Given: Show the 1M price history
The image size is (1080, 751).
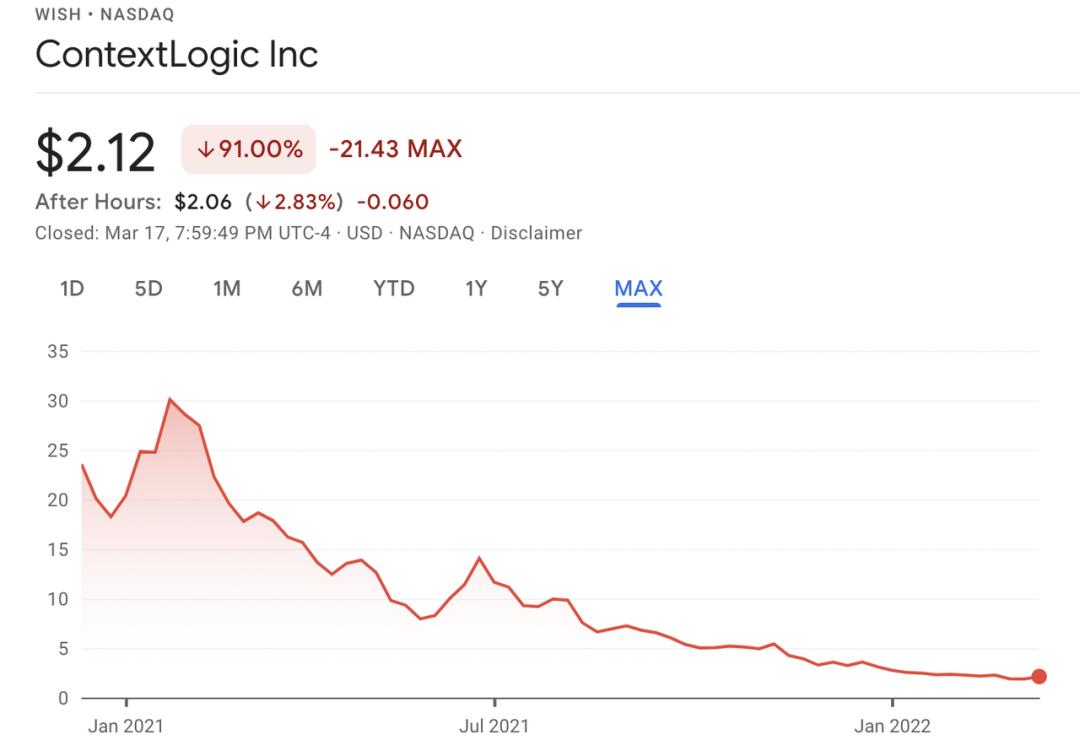Looking at the screenshot, I should 227,289.
